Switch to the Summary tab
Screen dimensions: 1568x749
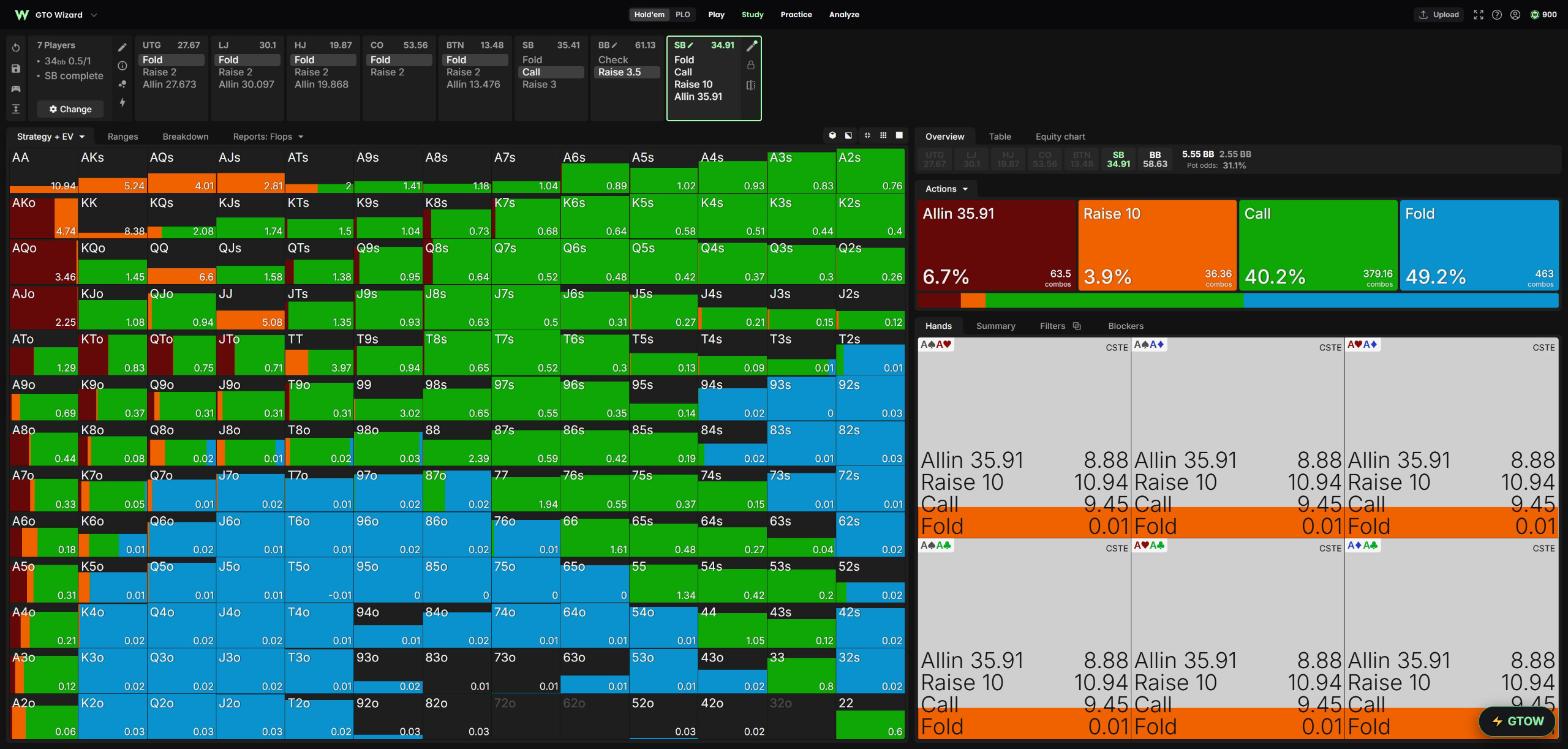point(995,326)
